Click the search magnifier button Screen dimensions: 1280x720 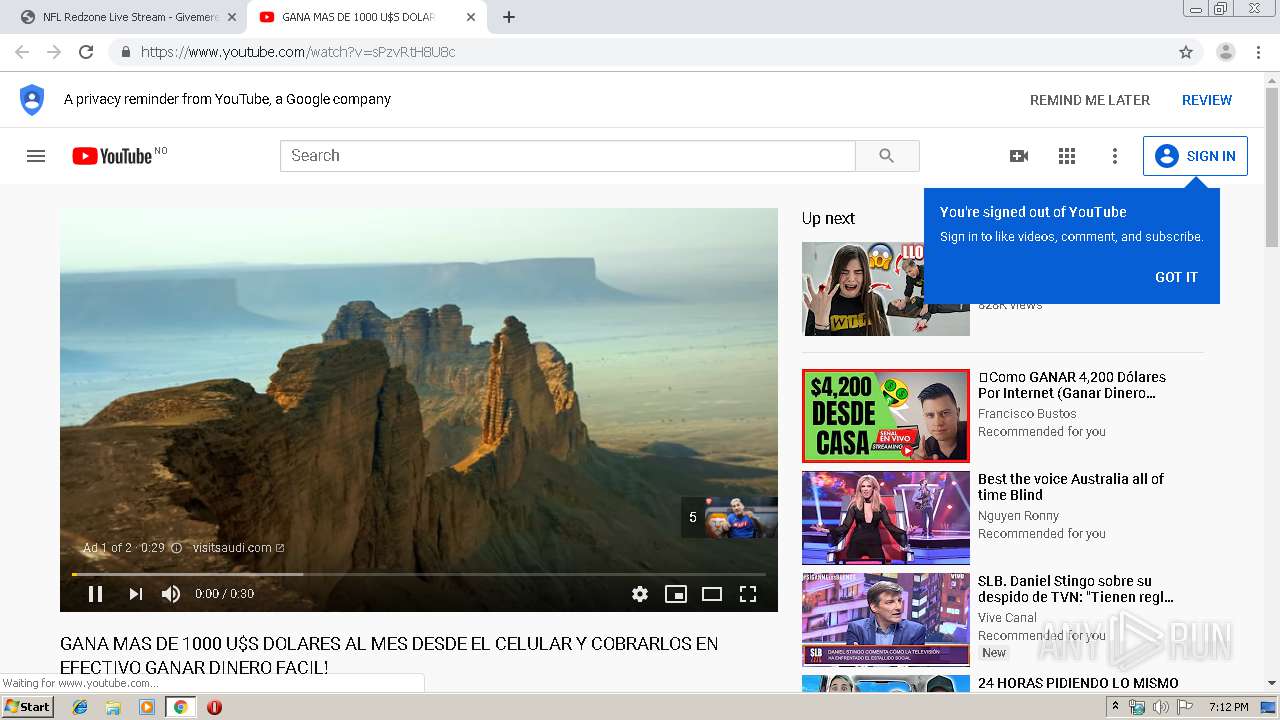click(887, 156)
